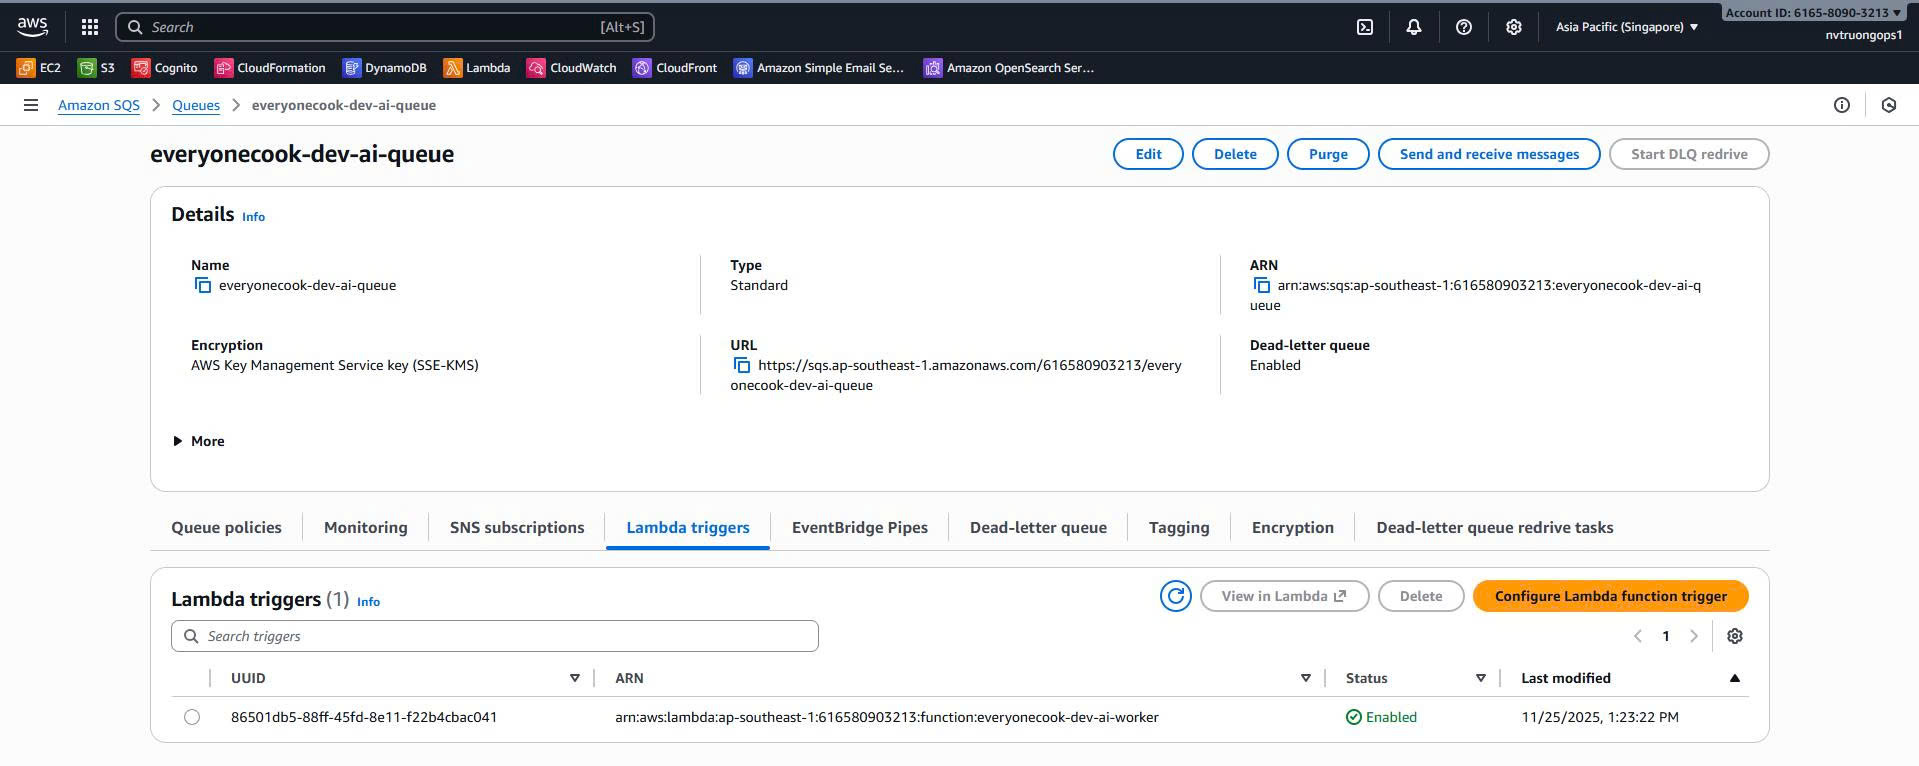Copy the queue name
Screen dimensions: 1919x766
203,286
